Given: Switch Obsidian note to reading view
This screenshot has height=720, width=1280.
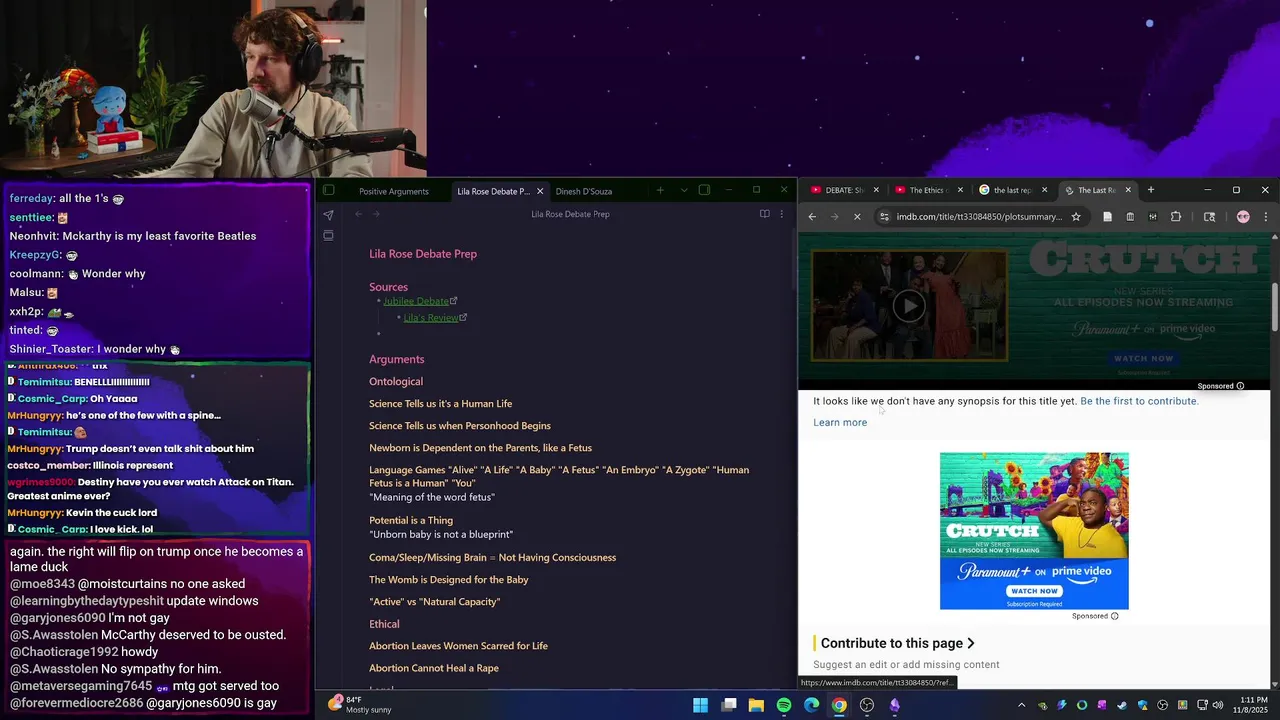Looking at the screenshot, I should [764, 214].
